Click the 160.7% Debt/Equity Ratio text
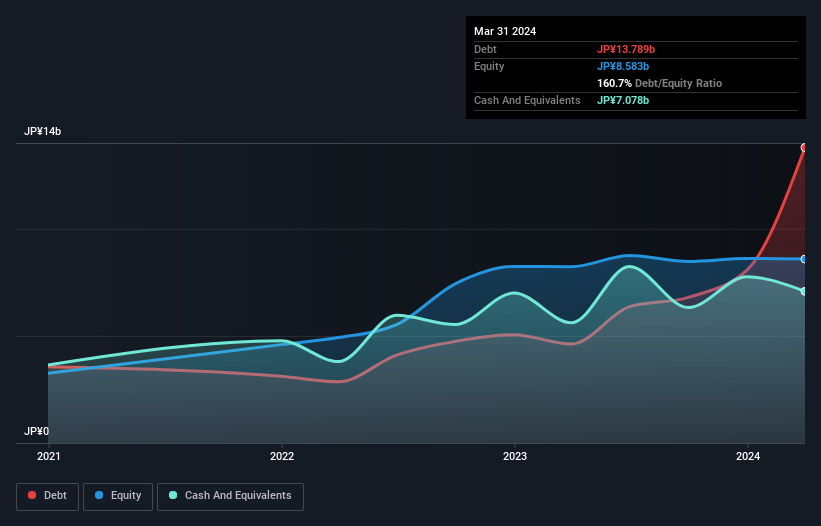 [x=659, y=83]
